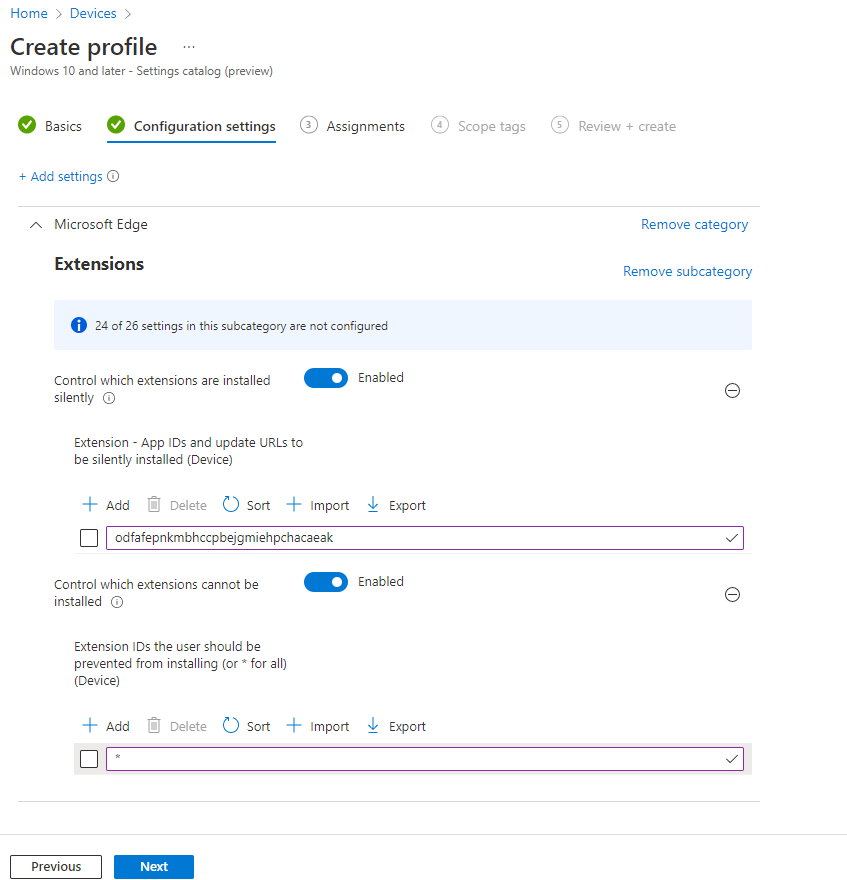Add a blocked extension ID entry
Viewport: 847px width, 880px height.
pos(106,726)
